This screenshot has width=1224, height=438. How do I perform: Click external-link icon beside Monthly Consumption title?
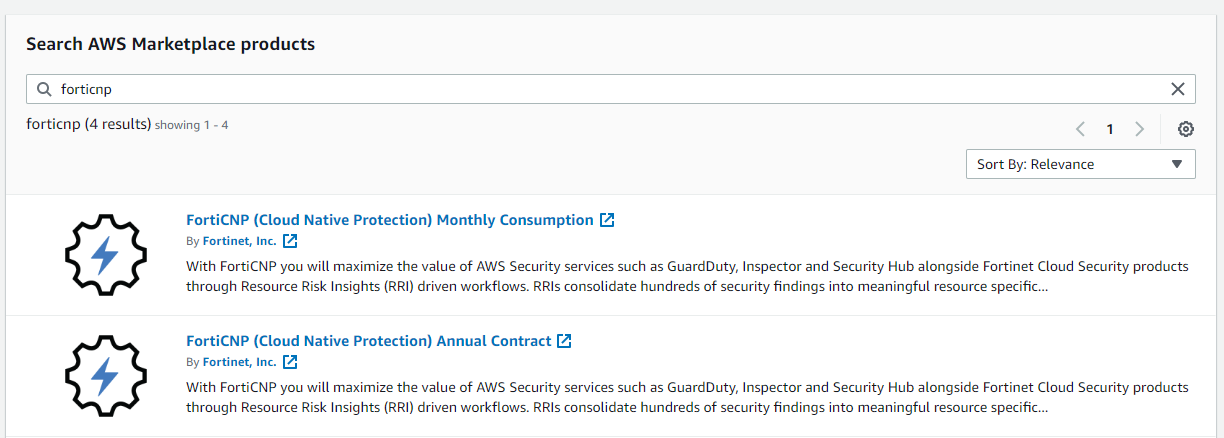[607, 220]
